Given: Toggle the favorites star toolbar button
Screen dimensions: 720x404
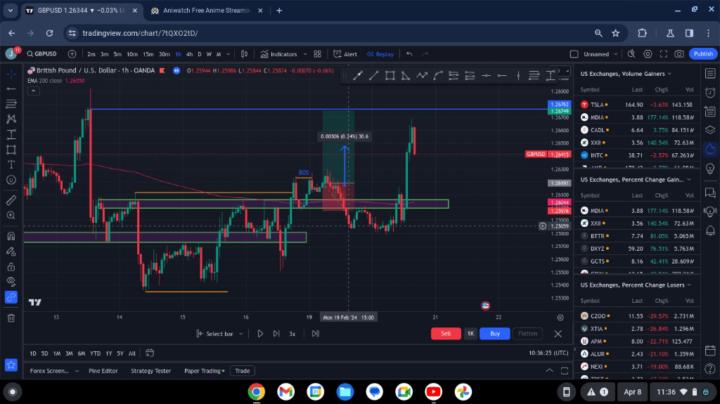Looking at the screenshot, I should click(x=11, y=365).
